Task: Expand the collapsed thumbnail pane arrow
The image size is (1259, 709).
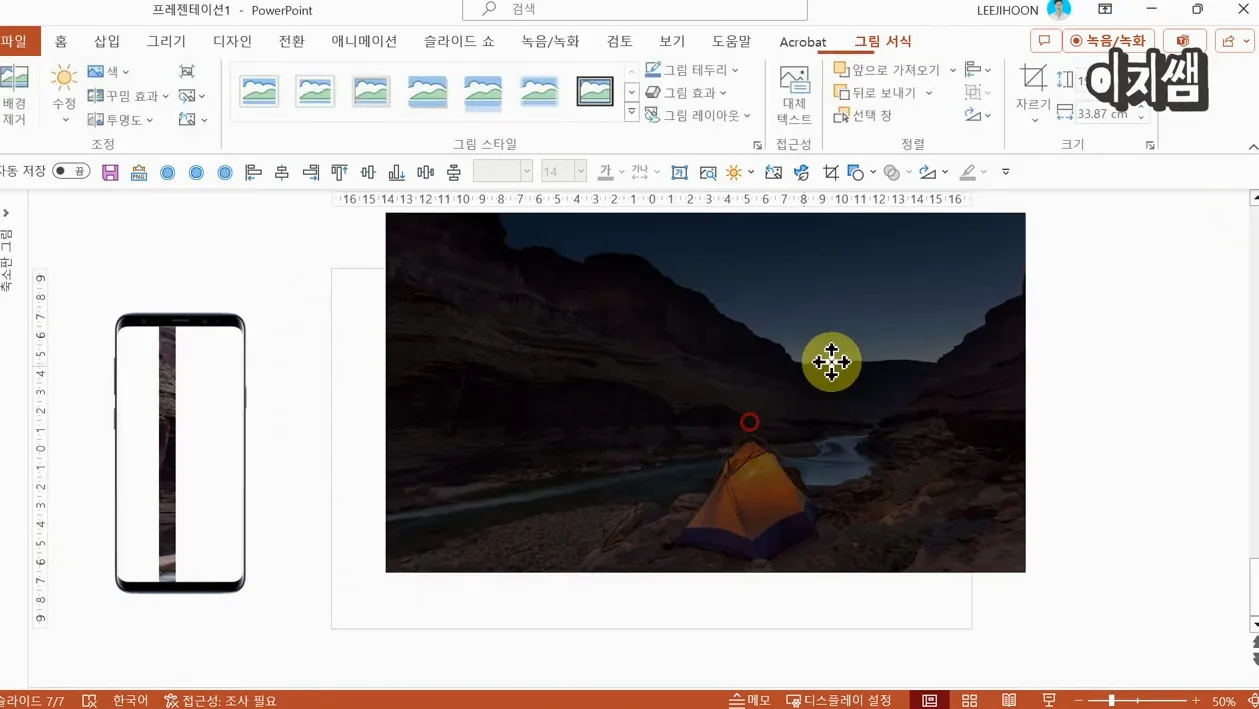Action: pos(6,213)
